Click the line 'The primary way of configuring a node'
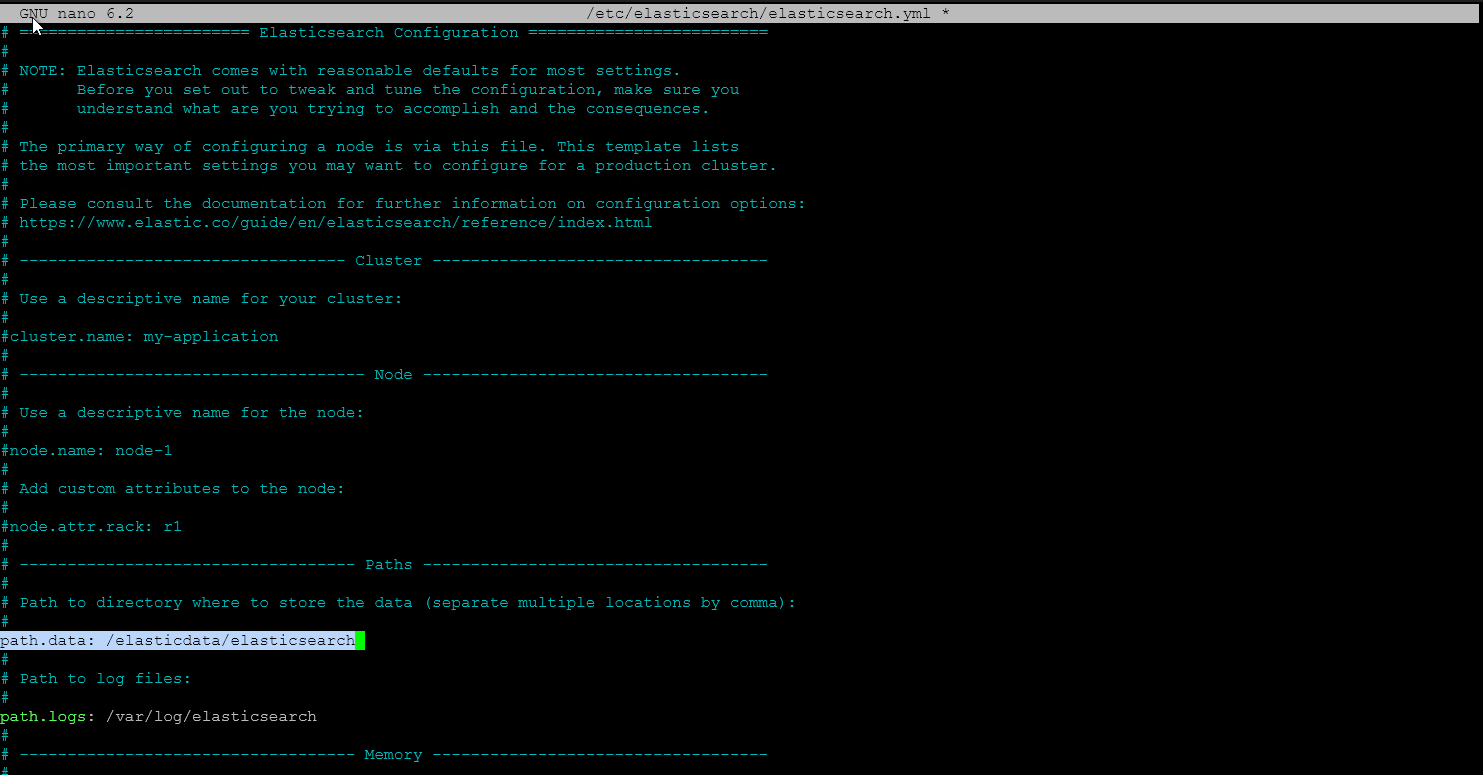The width and height of the screenshot is (1483, 775). (370, 147)
